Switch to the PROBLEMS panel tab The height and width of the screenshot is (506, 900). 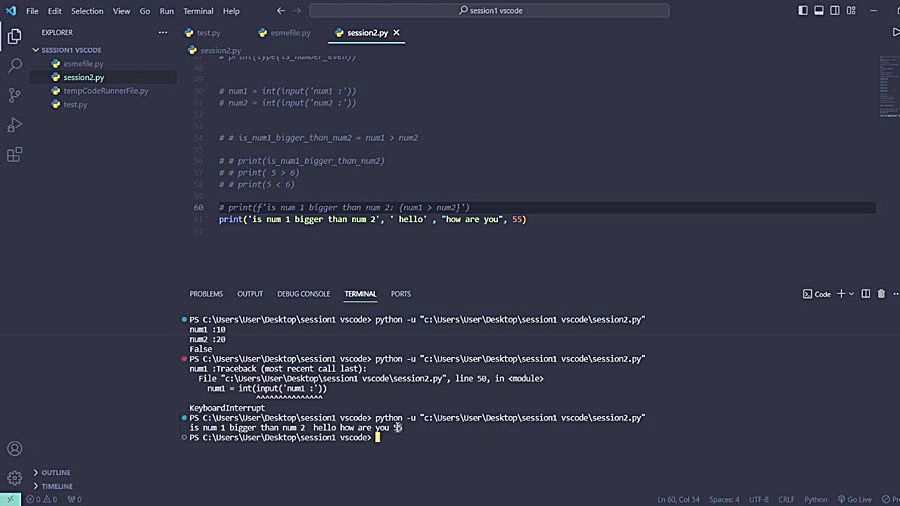206,294
